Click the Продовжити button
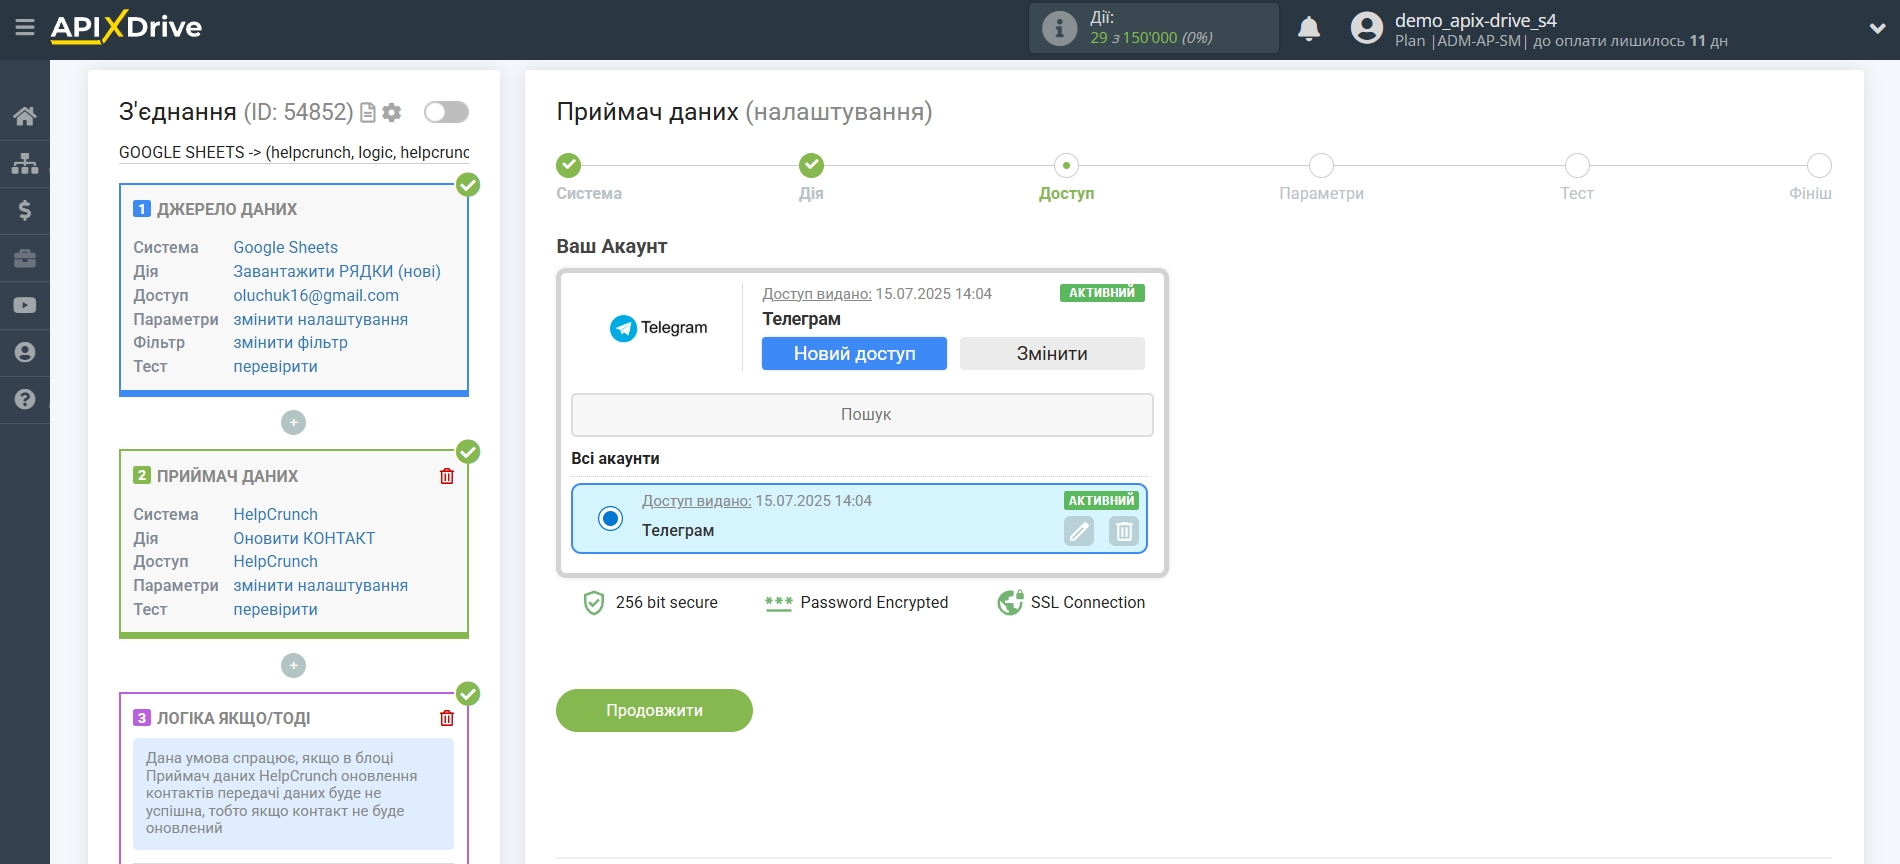1900x864 pixels. click(x=654, y=710)
